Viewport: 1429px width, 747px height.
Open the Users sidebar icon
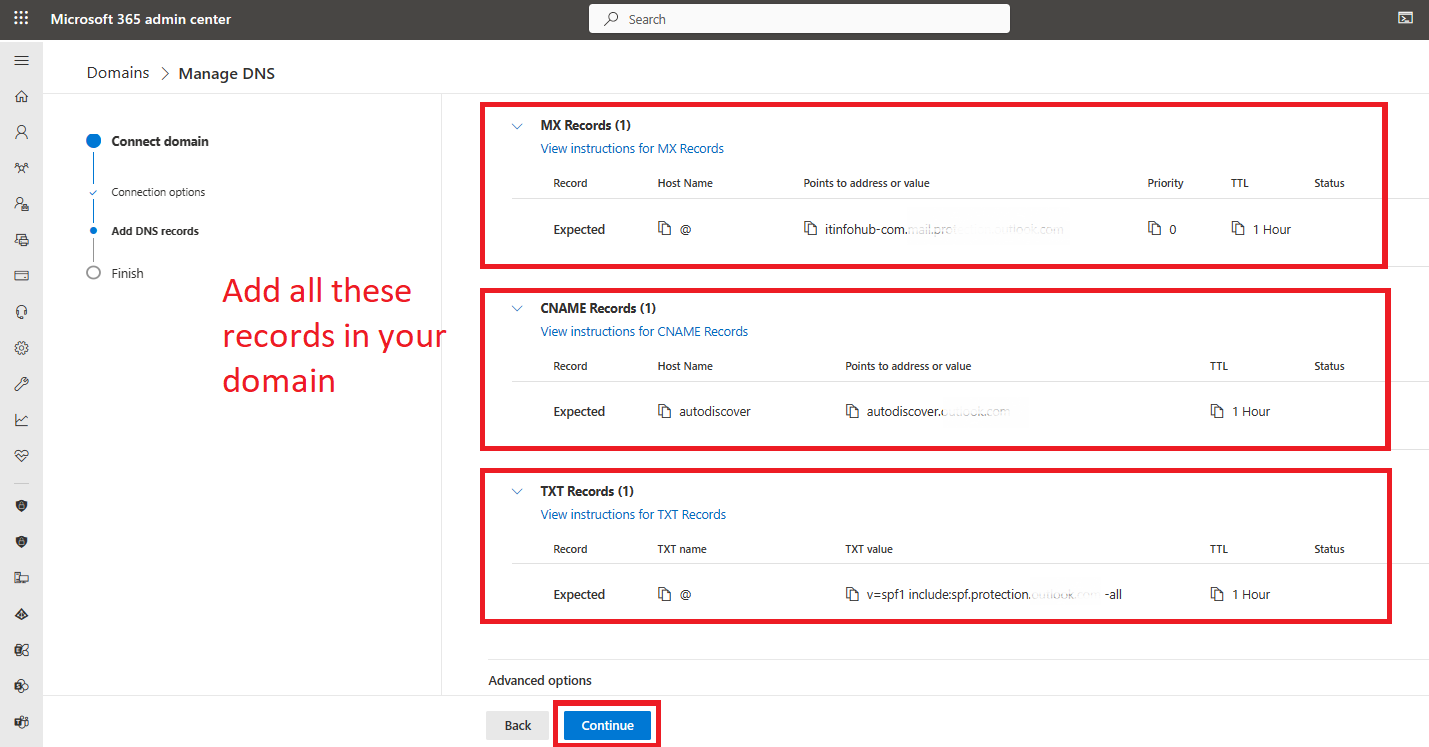(x=21, y=132)
